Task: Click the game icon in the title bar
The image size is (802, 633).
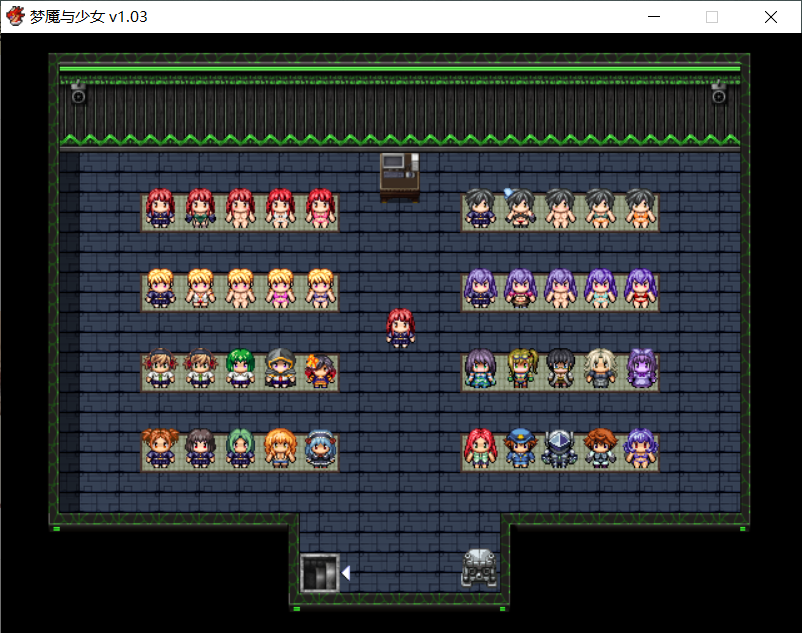Action: pyautogui.click(x=15, y=16)
